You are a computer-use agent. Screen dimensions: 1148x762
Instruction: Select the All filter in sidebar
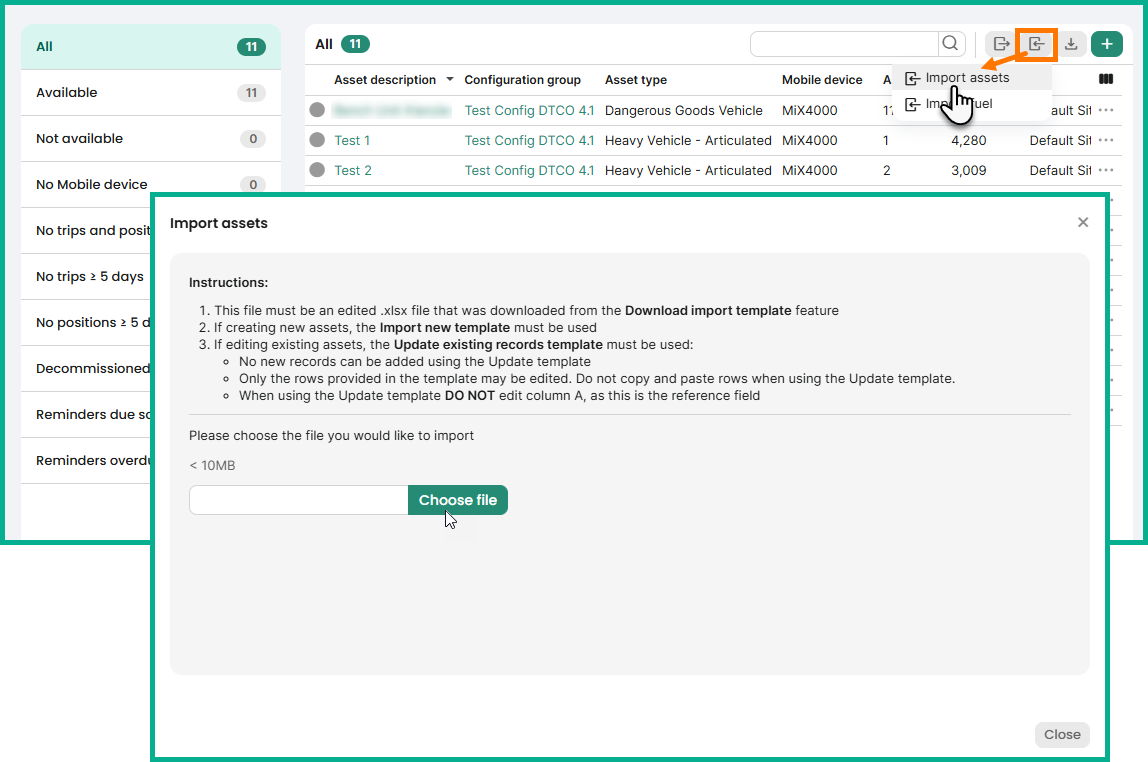click(x=151, y=47)
